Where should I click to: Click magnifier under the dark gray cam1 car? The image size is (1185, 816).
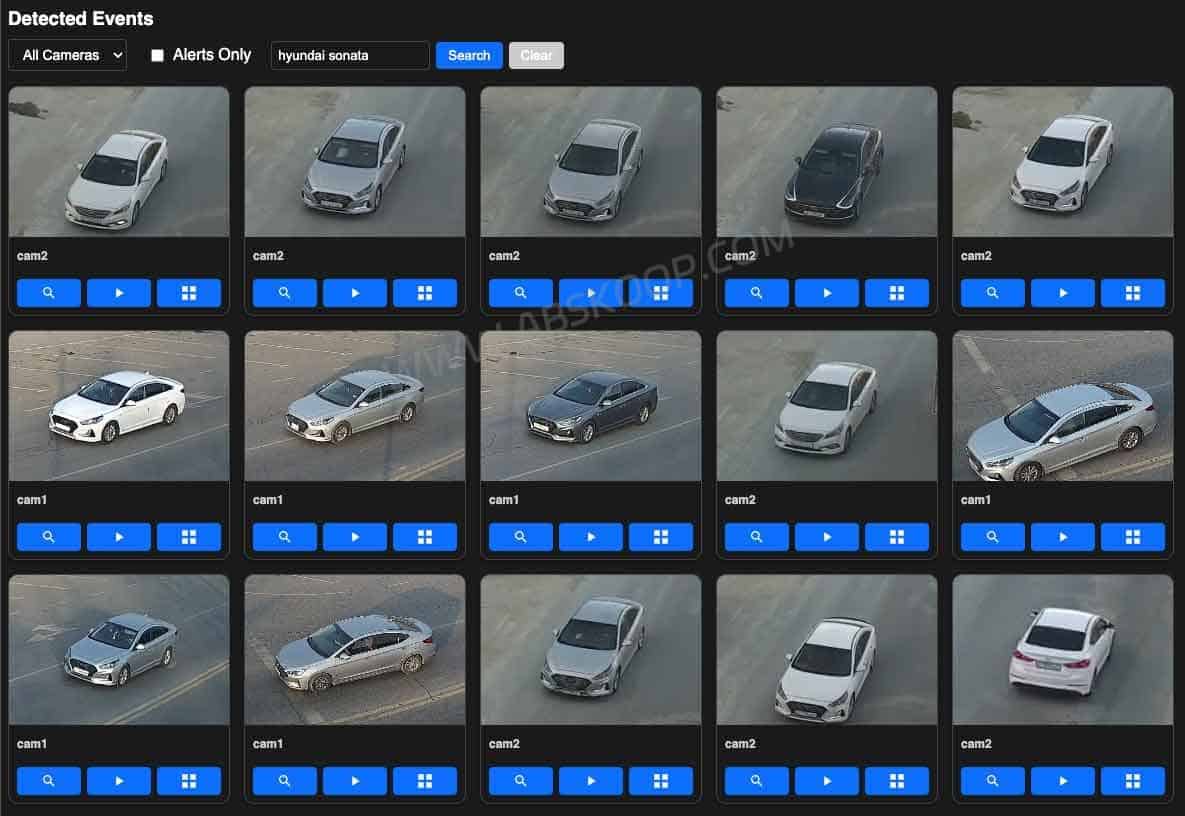coord(521,536)
